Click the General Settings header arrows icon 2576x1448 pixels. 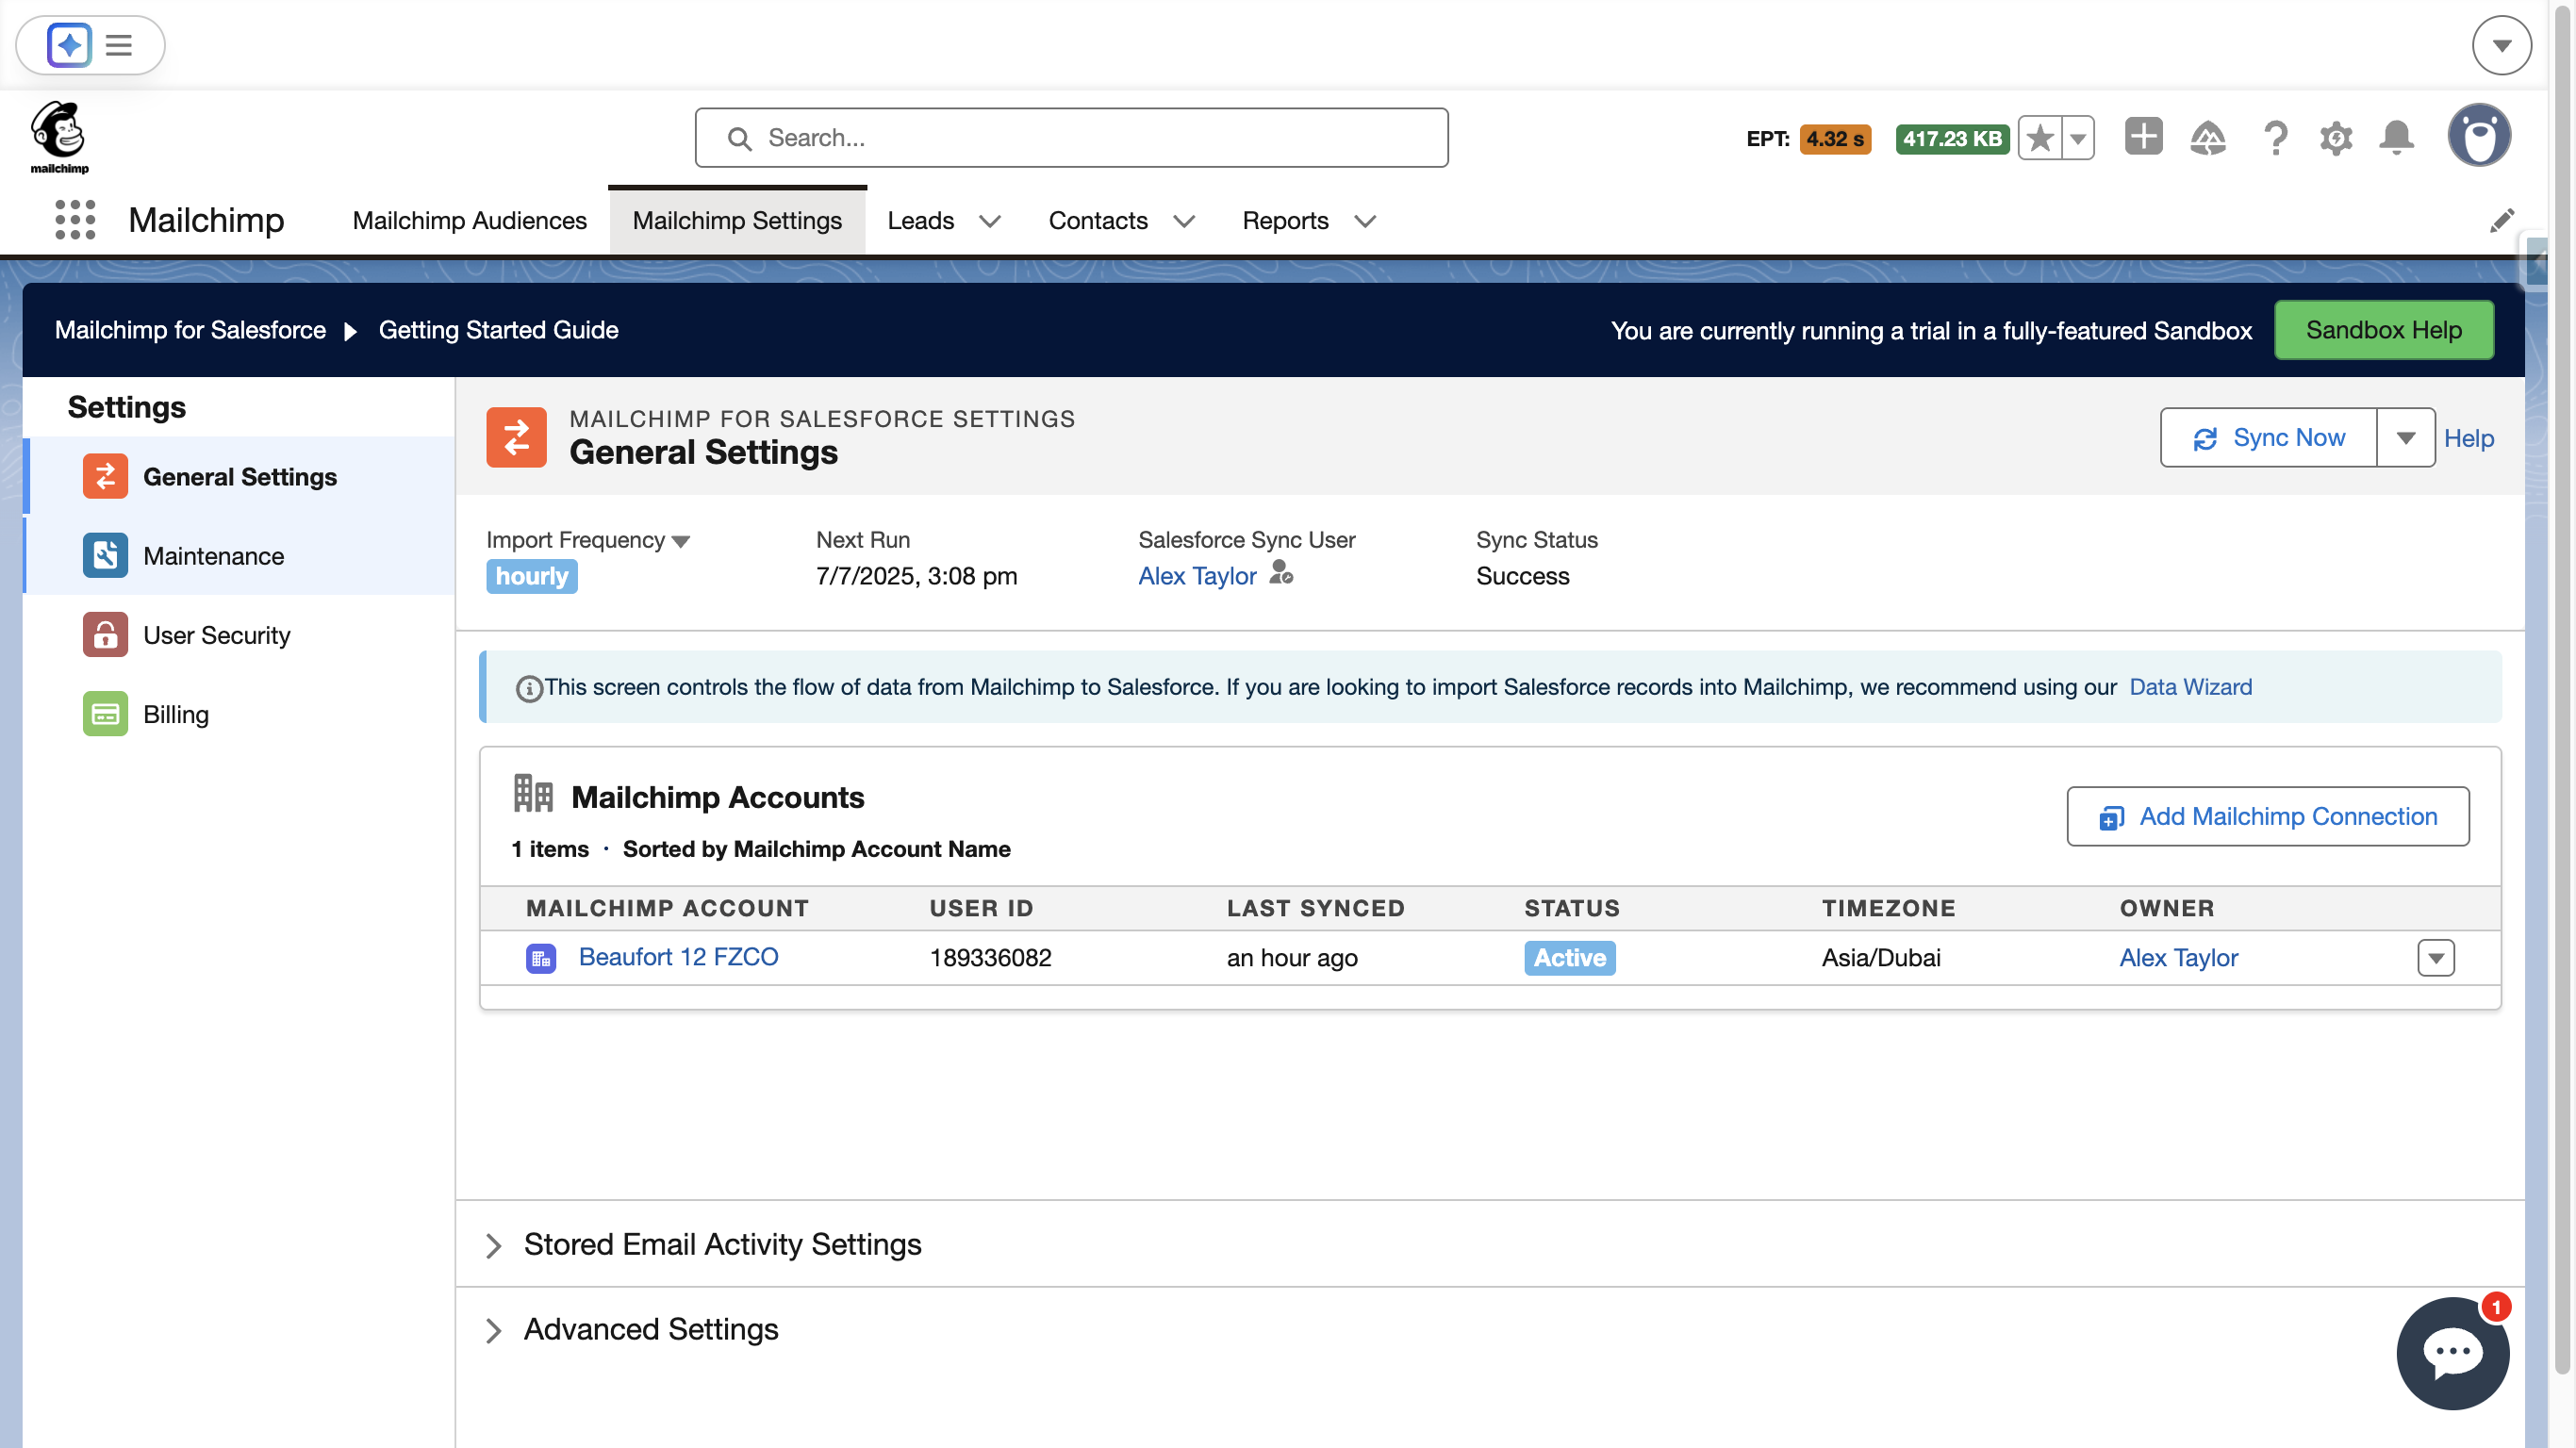516,437
